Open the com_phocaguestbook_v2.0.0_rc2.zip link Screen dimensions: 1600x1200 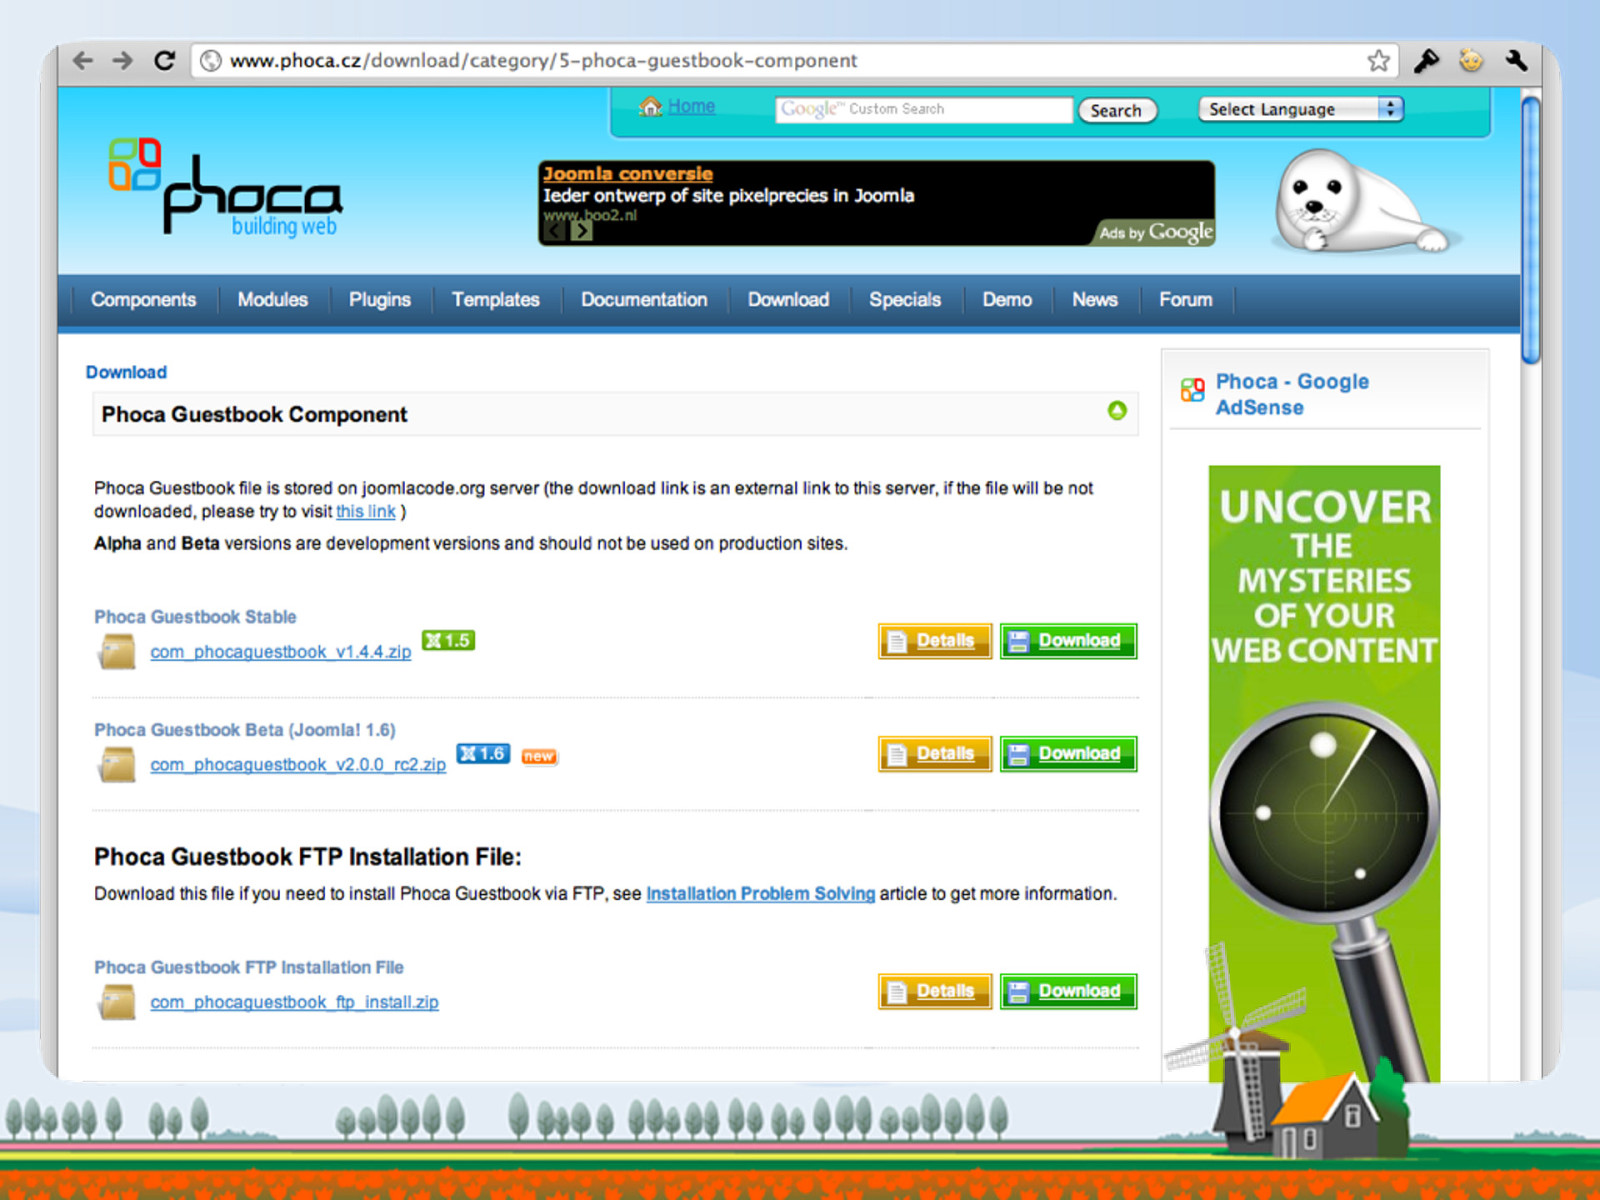point(298,765)
